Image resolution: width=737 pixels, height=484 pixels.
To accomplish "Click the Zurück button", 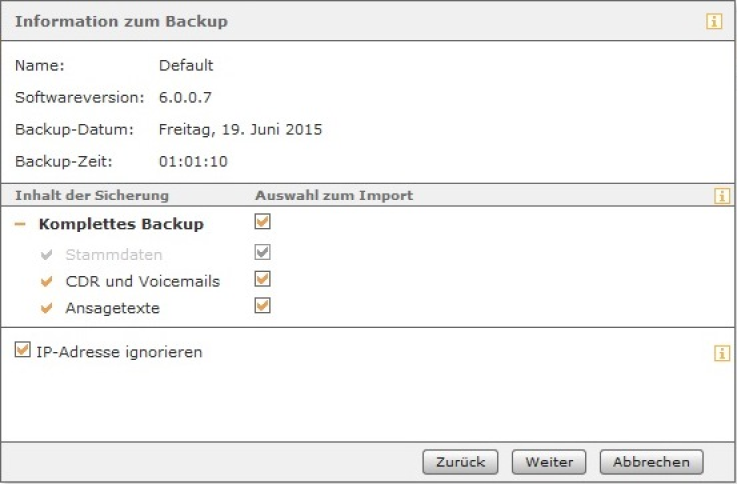I will [460, 462].
